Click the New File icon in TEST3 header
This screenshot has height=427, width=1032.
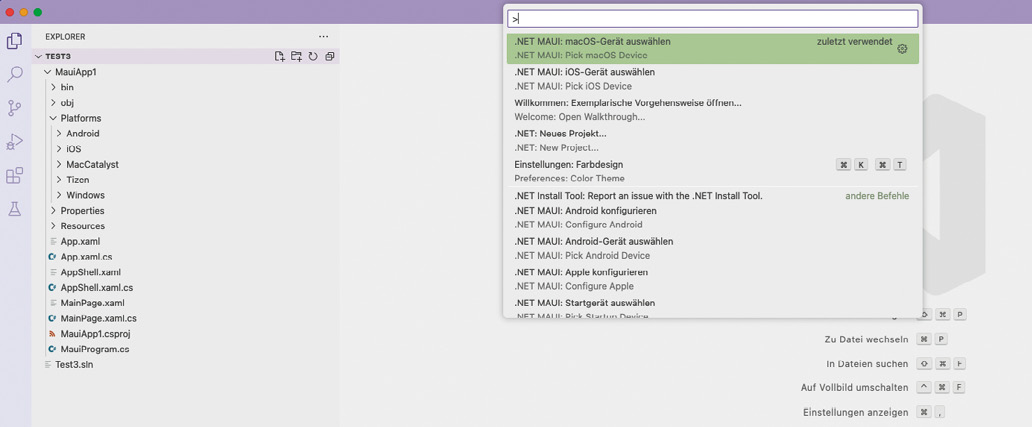click(280, 57)
